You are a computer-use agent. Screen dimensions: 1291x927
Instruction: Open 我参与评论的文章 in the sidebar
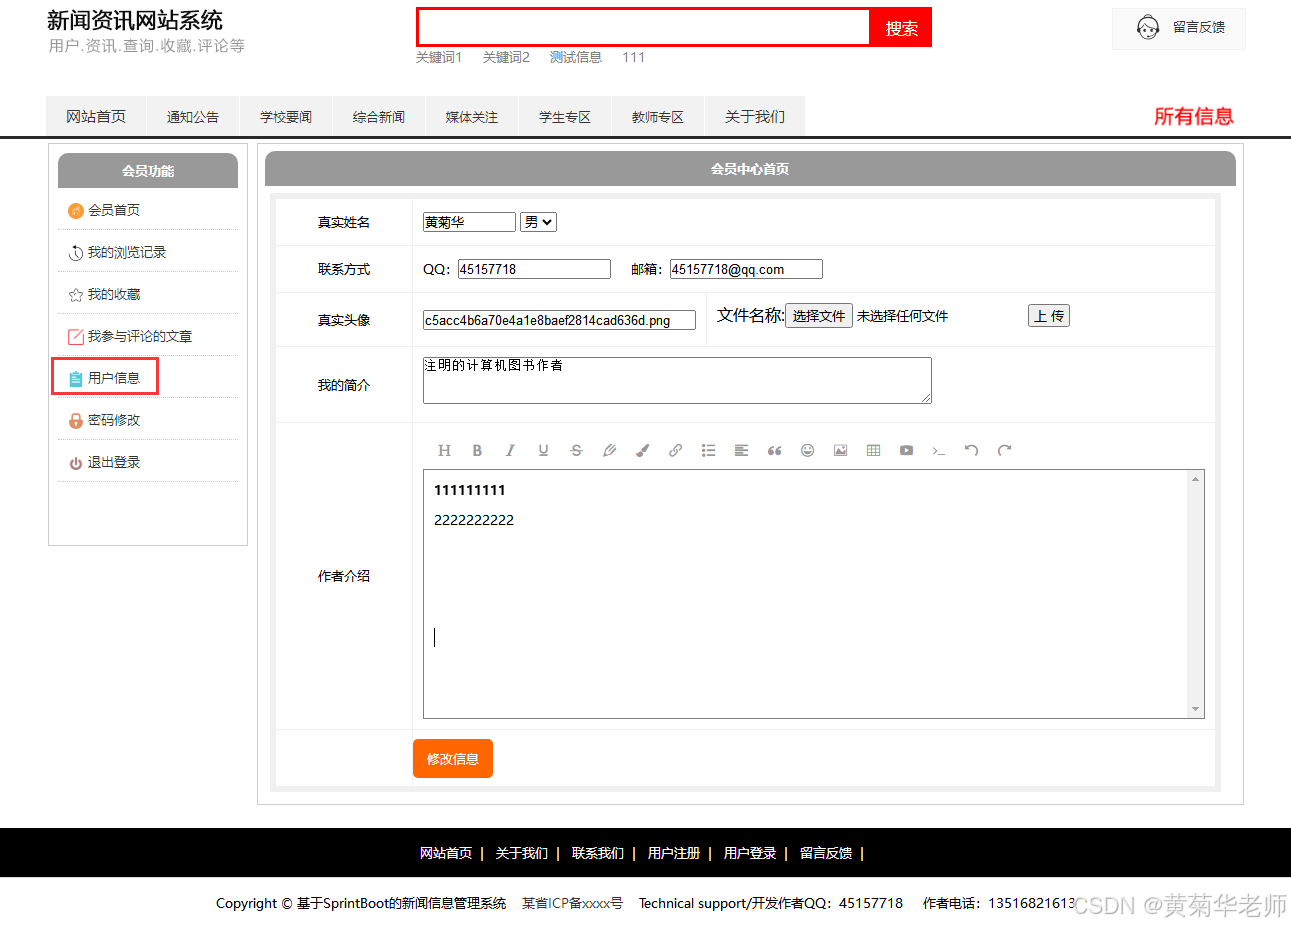click(x=140, y=336)
